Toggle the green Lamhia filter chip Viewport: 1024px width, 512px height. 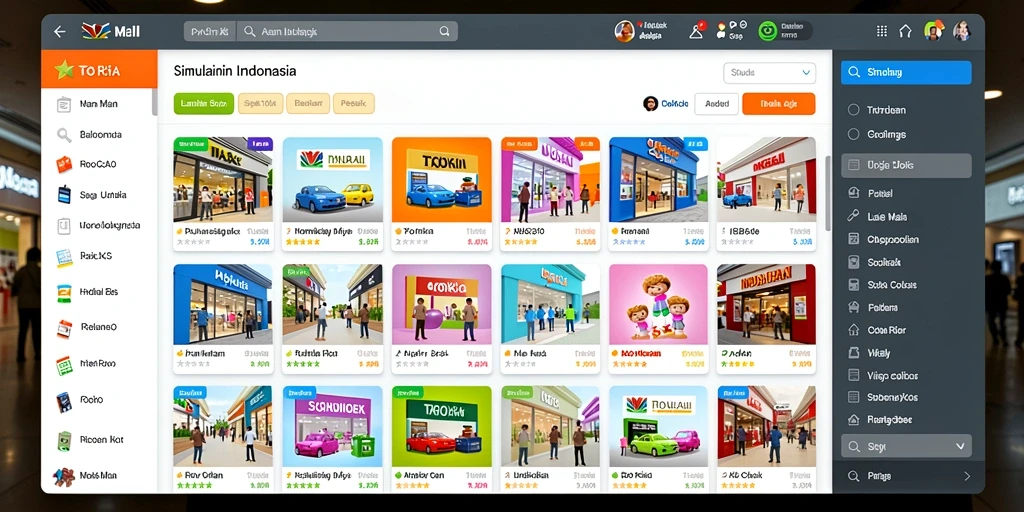click(204, 103)
